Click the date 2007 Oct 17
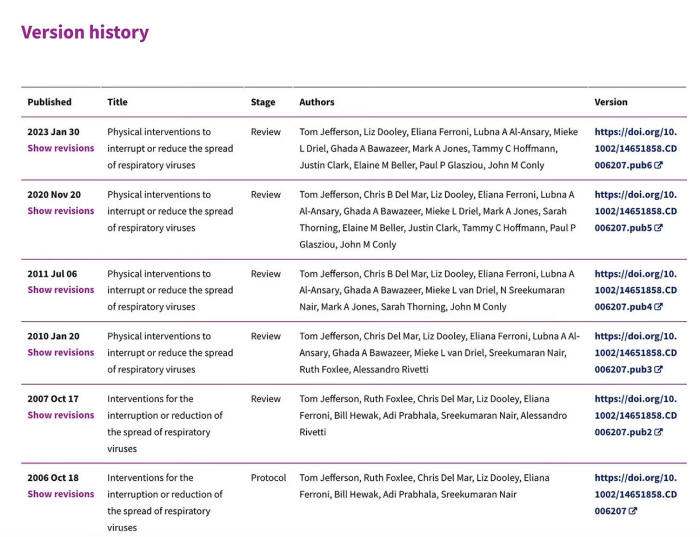This screenshot has height=537, width=700. (x=53, y=399)
